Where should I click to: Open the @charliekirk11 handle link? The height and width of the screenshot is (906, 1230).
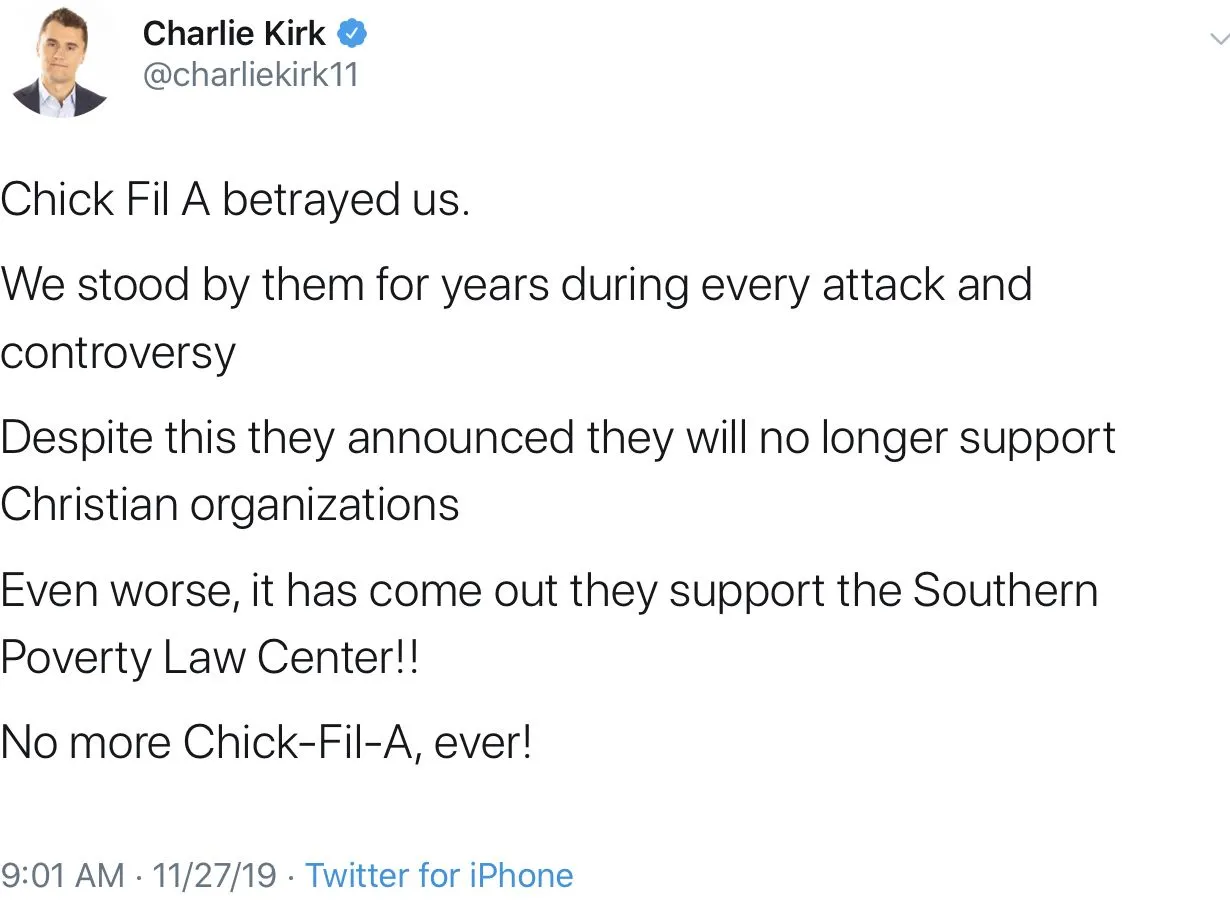tap(251, 76)
